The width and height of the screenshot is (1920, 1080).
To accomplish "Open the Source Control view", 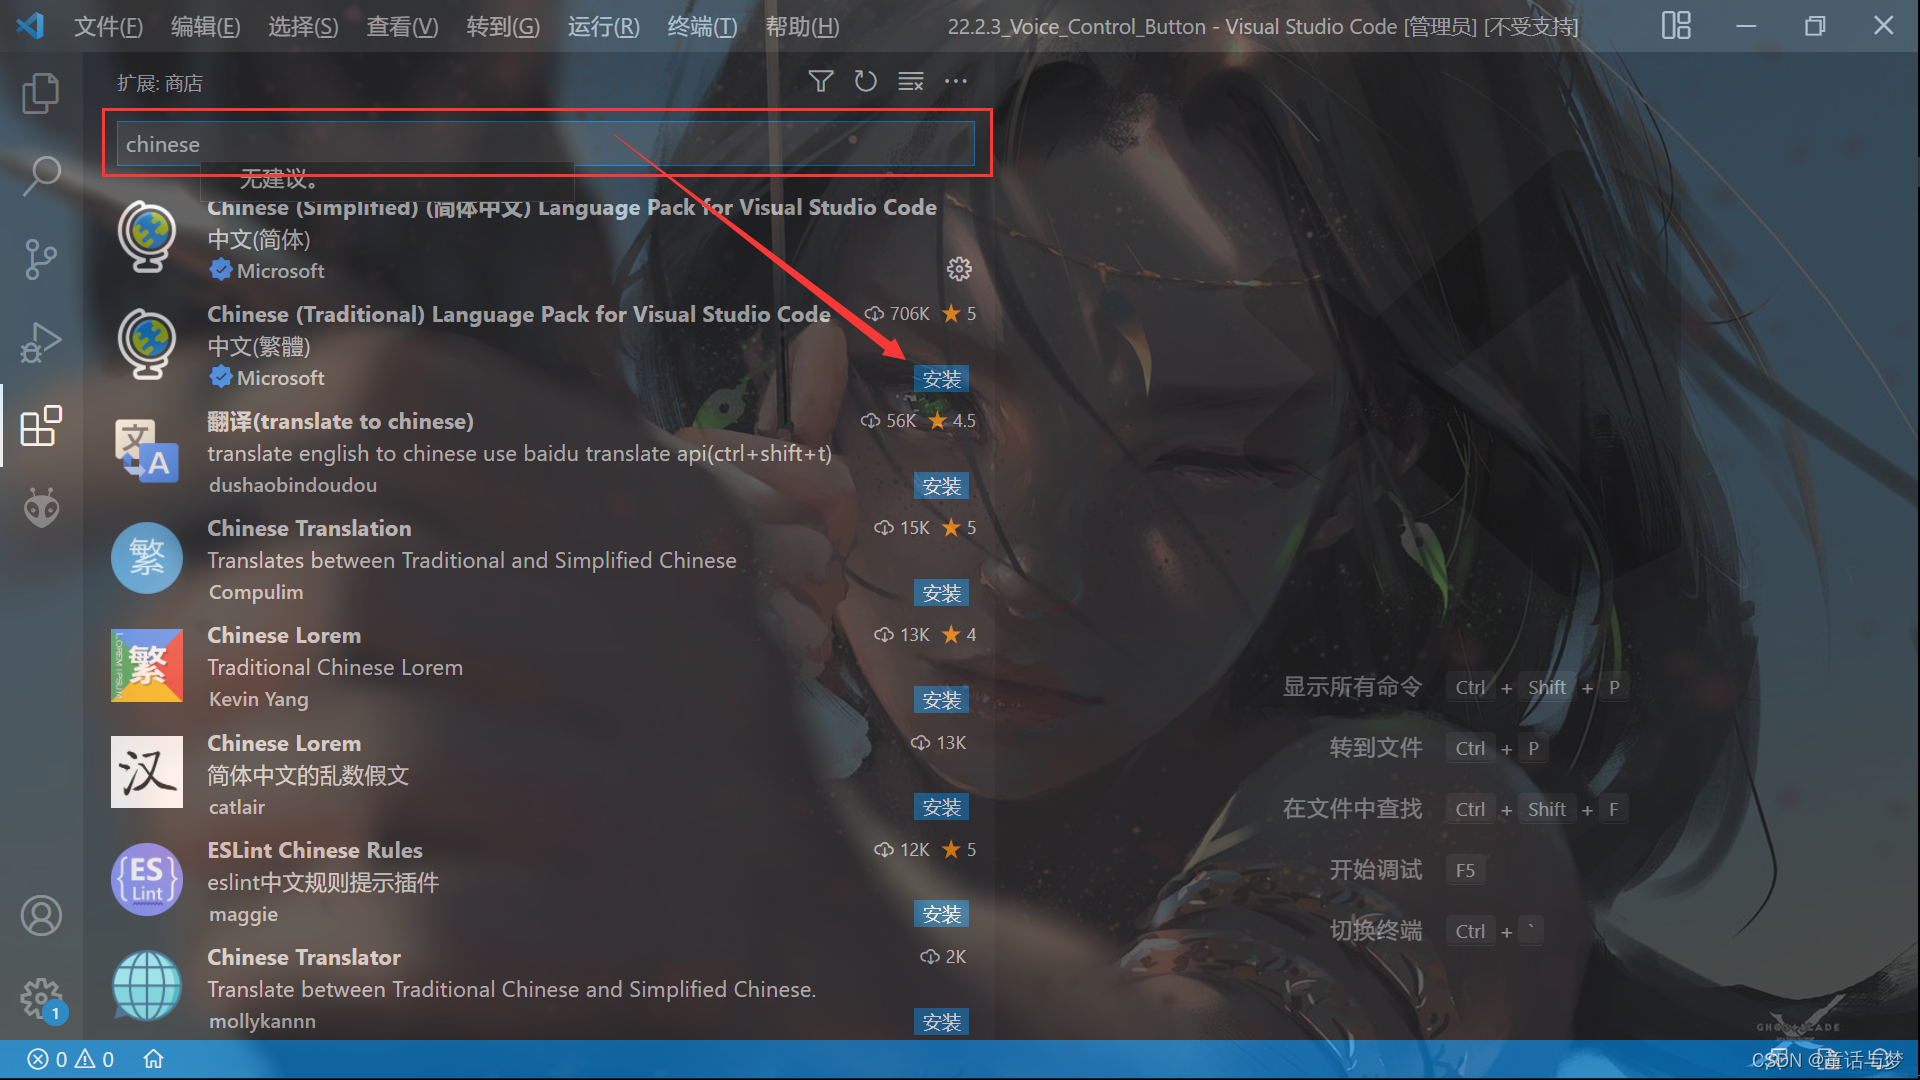I will pos(40,259).
